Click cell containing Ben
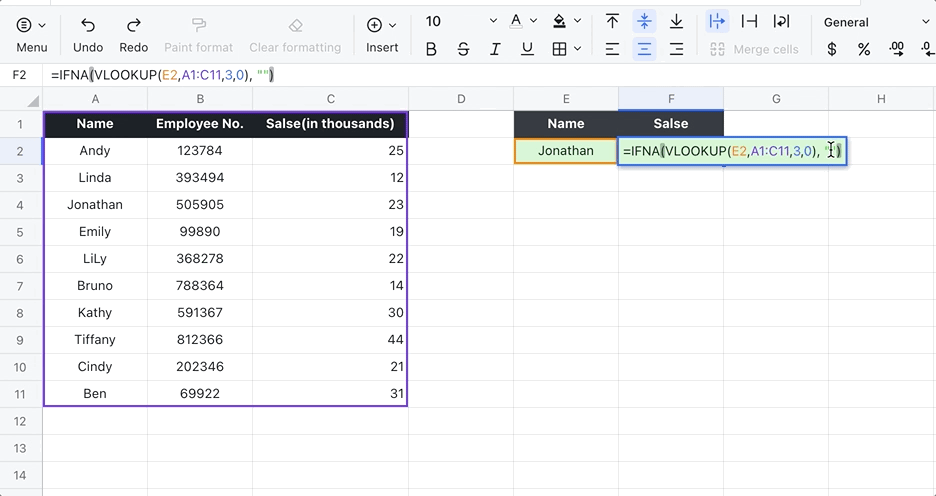This screenshot has width=936, height=496. (x=95, y=394)
